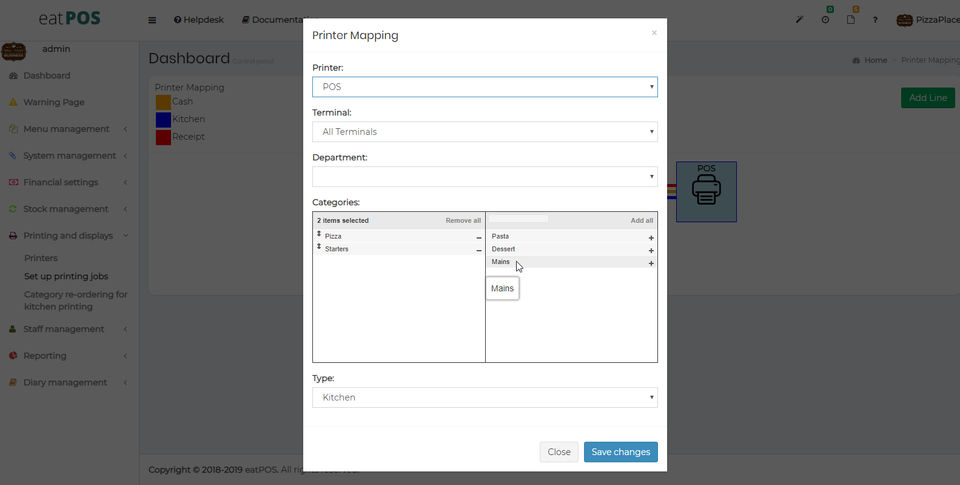Click Remove all in selected categories

(x=463, y=221)
